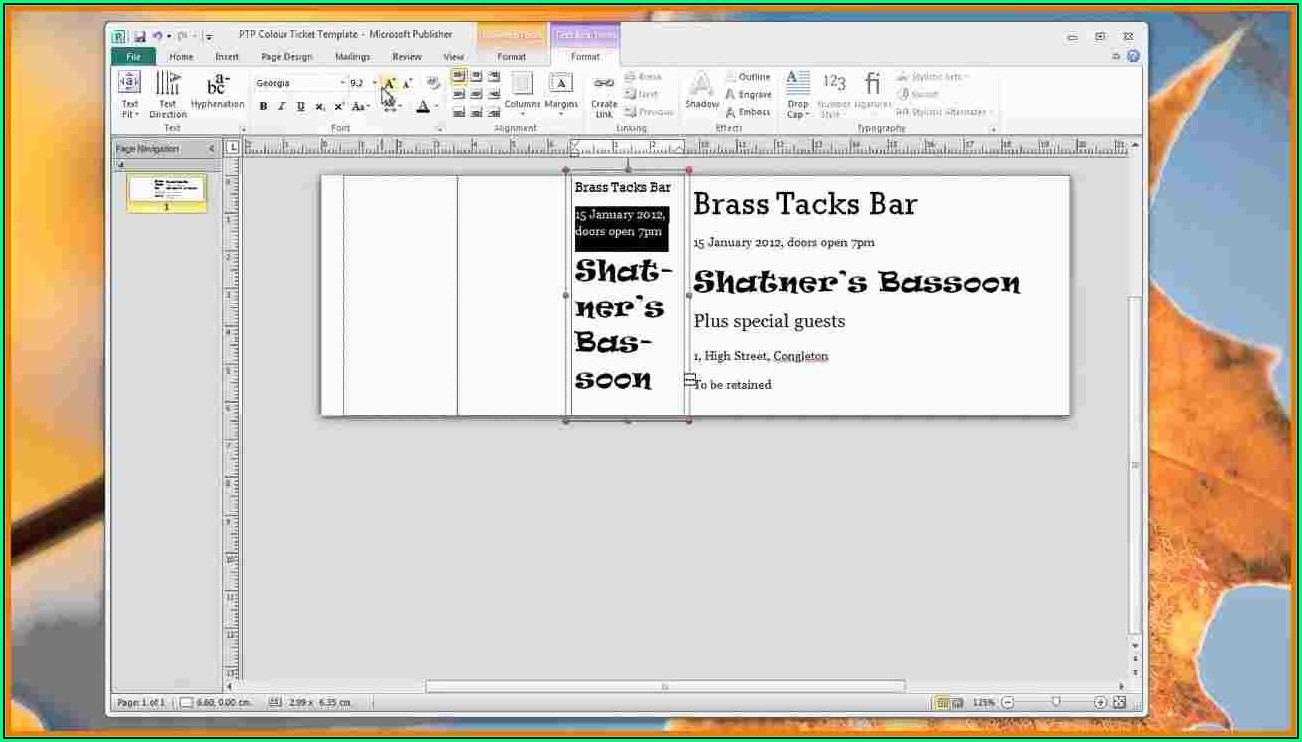Click the Grow Font size icon
The width and height of the screenshot is (1302, 742).
[390, 84]
